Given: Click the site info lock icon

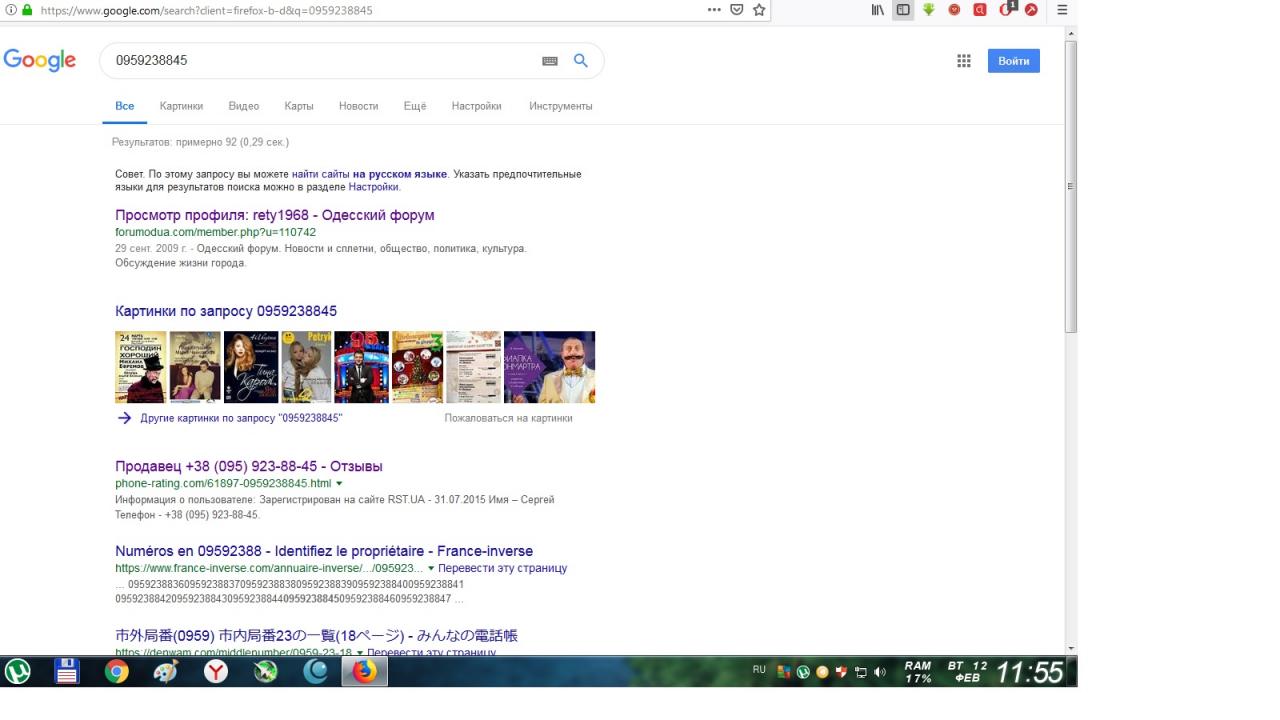Looking at the screenshot, I should pos(26,10).
